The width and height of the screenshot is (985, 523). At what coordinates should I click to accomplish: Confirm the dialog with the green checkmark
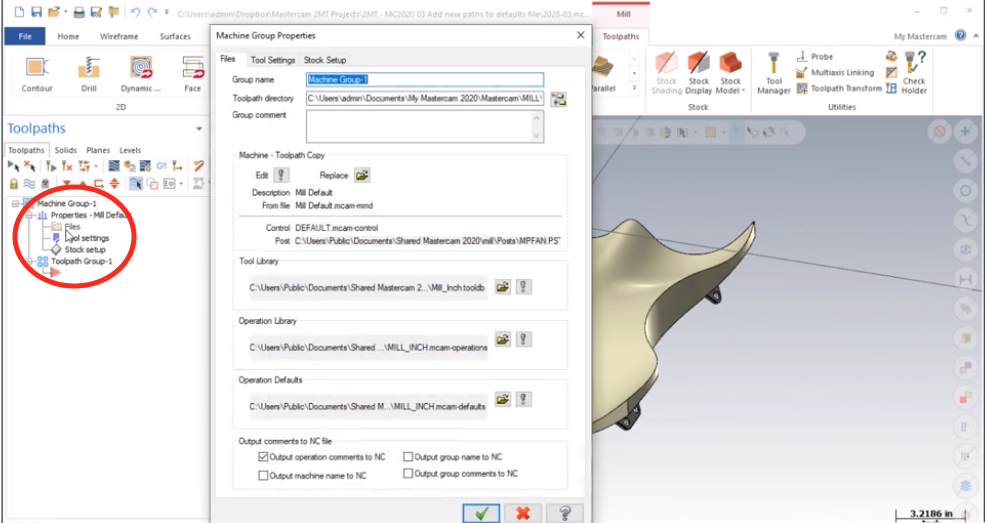coord(481,513)
